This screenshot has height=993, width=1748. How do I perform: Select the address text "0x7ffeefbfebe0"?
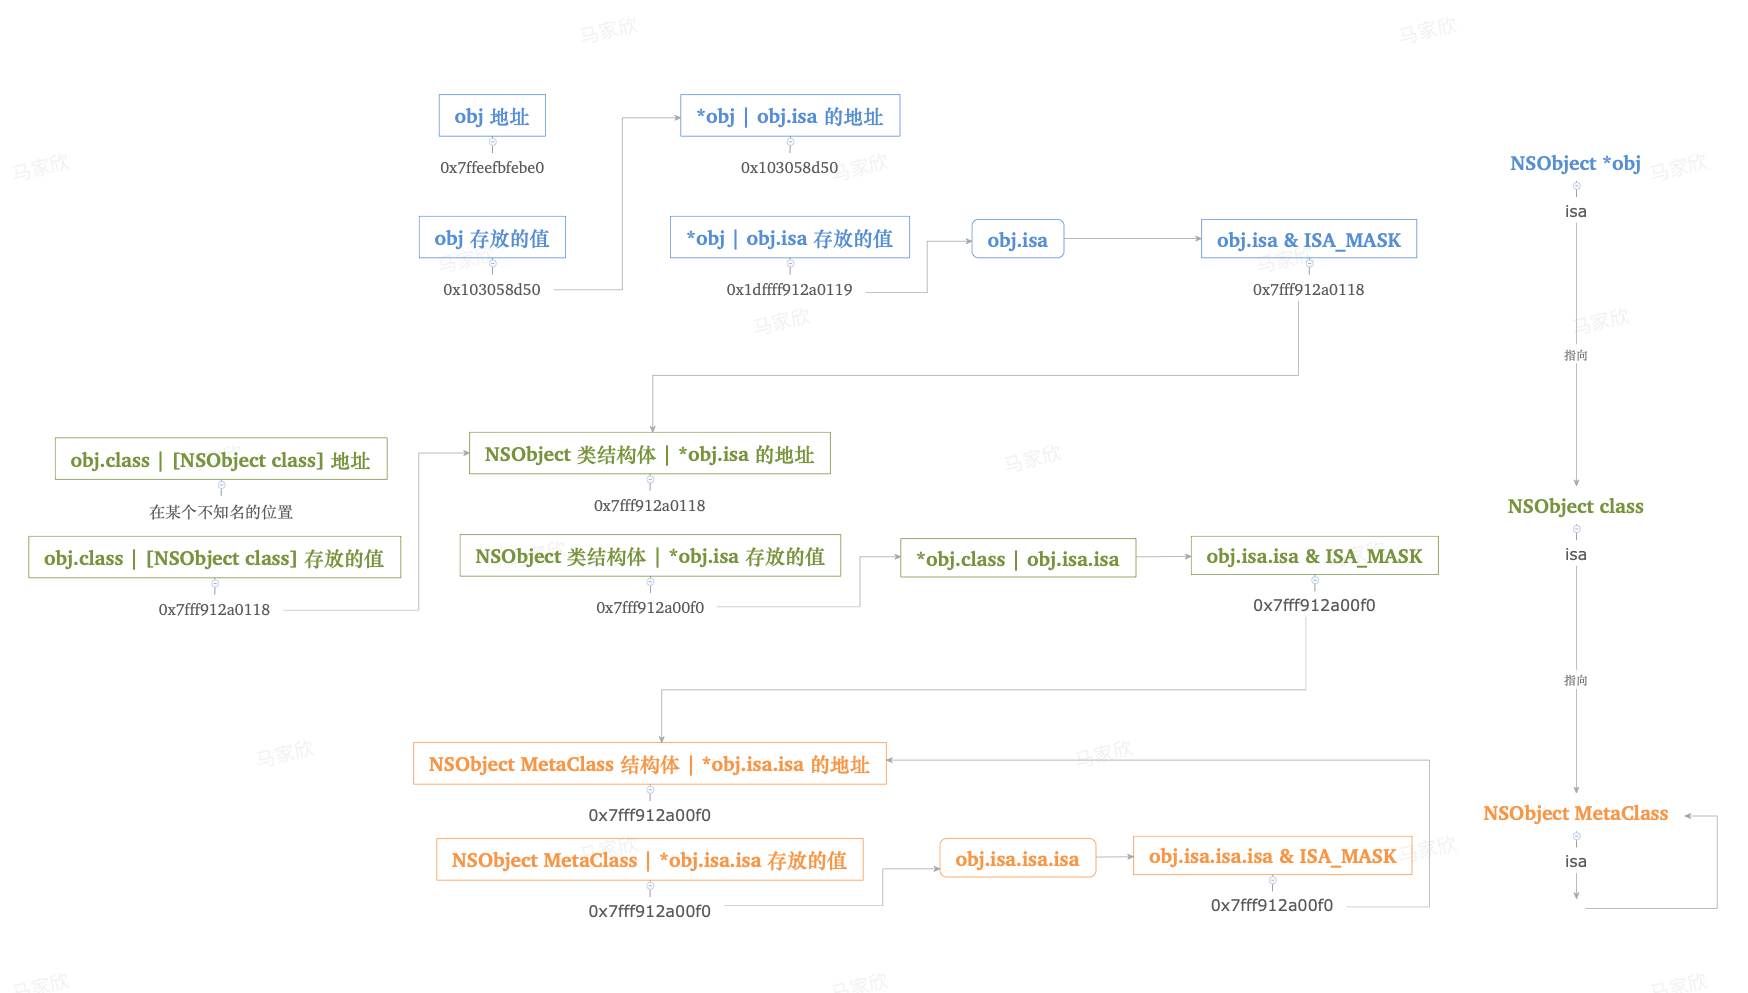[492, 168]
